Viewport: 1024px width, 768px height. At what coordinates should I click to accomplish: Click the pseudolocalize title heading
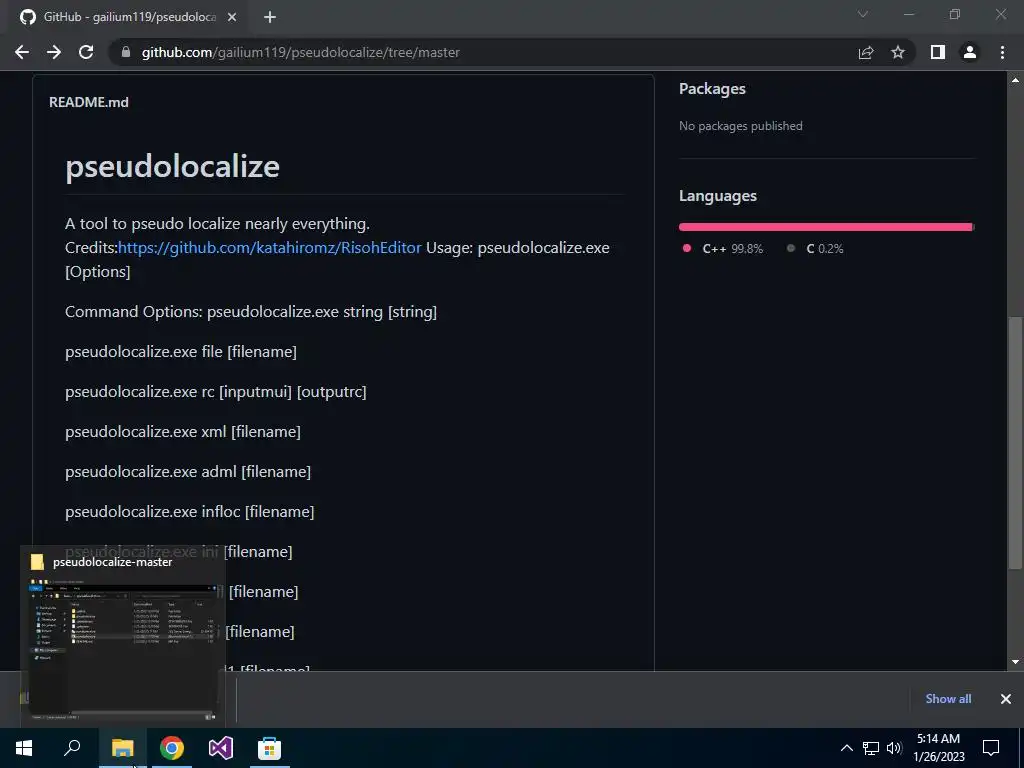pos(172,166)
